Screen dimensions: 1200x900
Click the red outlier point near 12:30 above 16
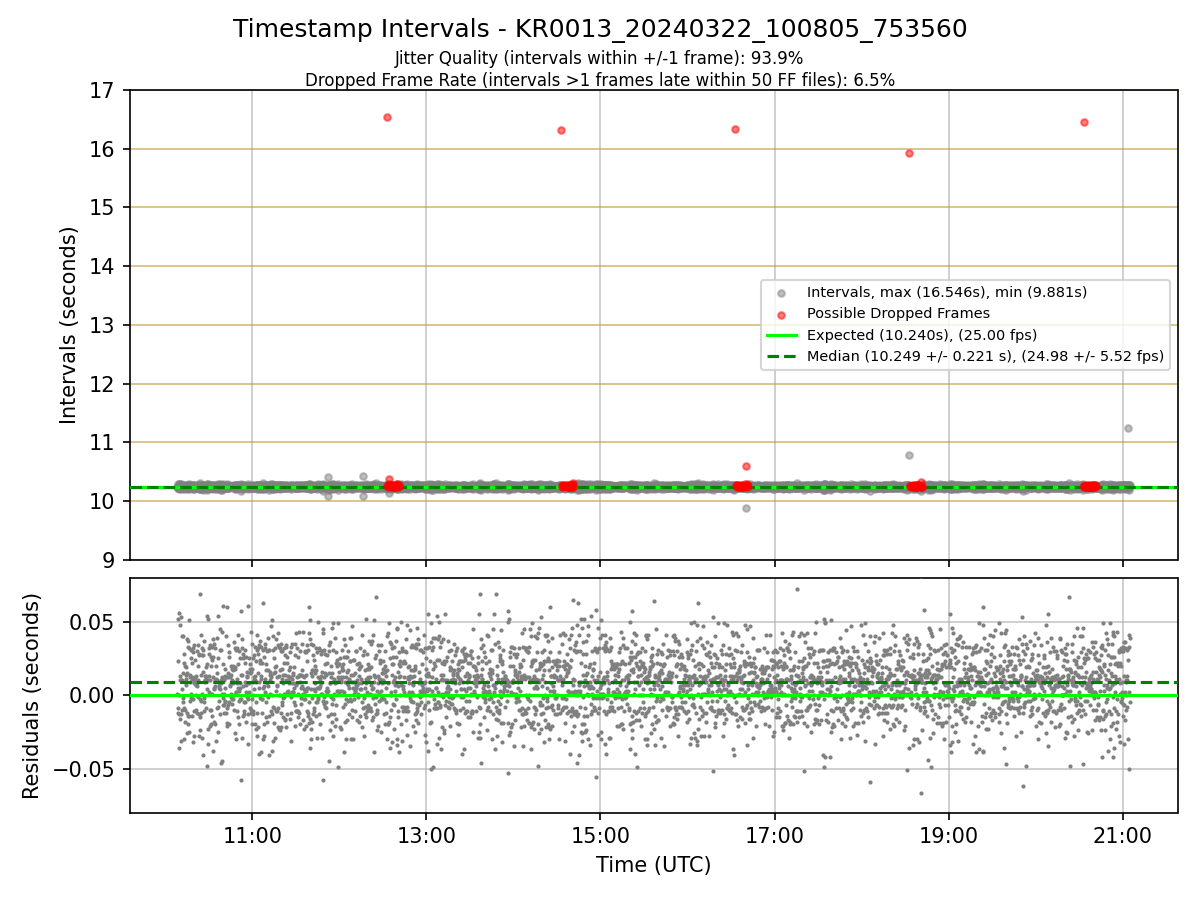point(387,117)
